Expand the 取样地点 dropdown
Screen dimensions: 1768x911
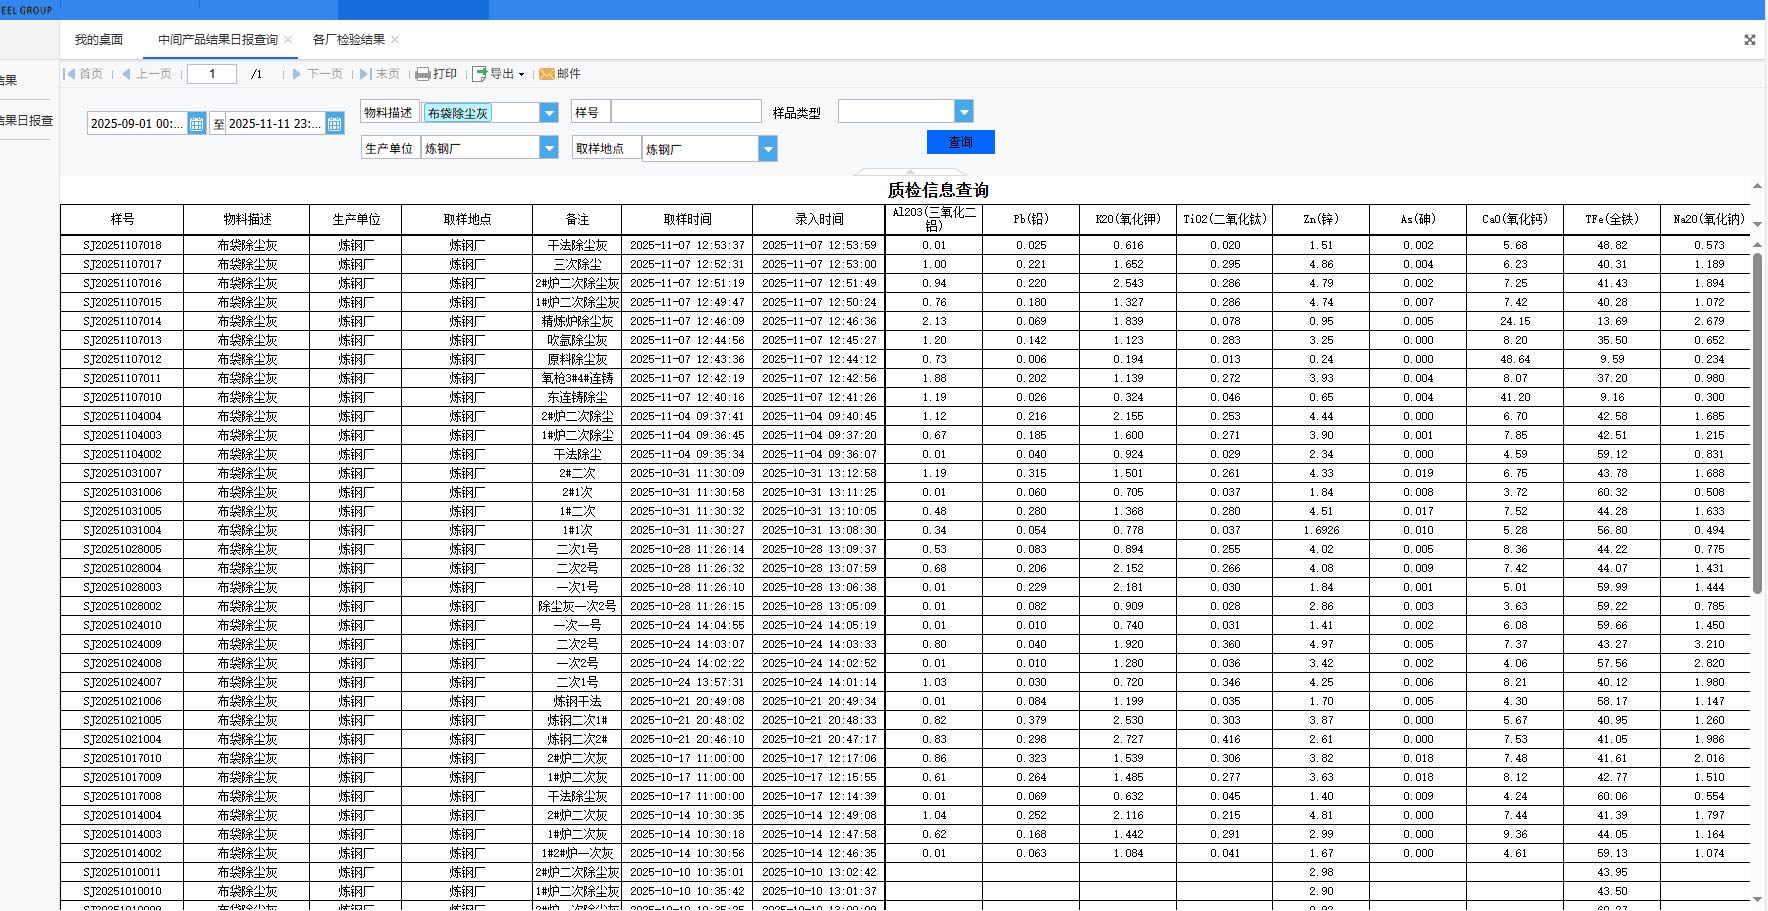[x=768, y=149]
